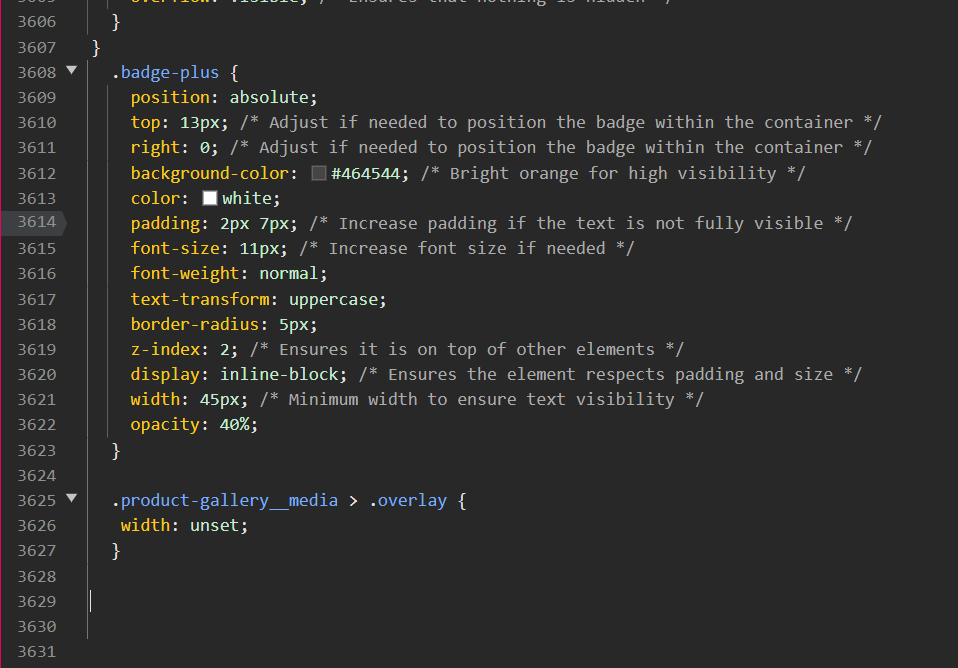Click line number 3631 in gutter

coord(37,651)
